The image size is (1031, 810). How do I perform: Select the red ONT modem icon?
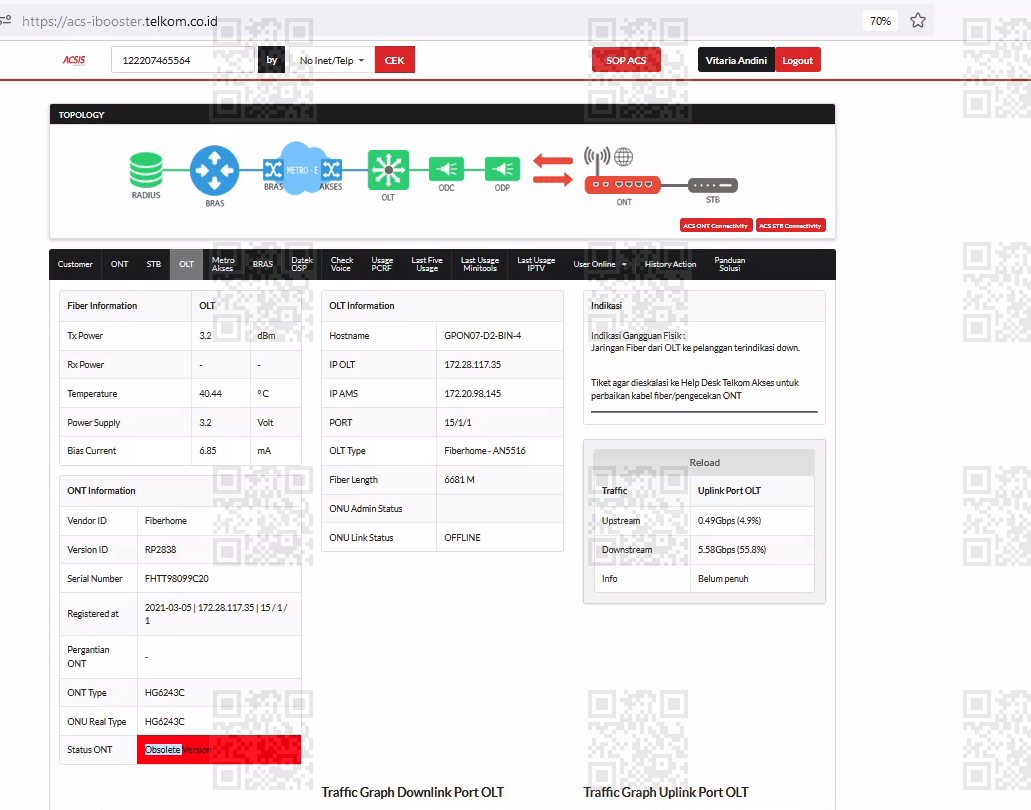click(x=623, y=185)
